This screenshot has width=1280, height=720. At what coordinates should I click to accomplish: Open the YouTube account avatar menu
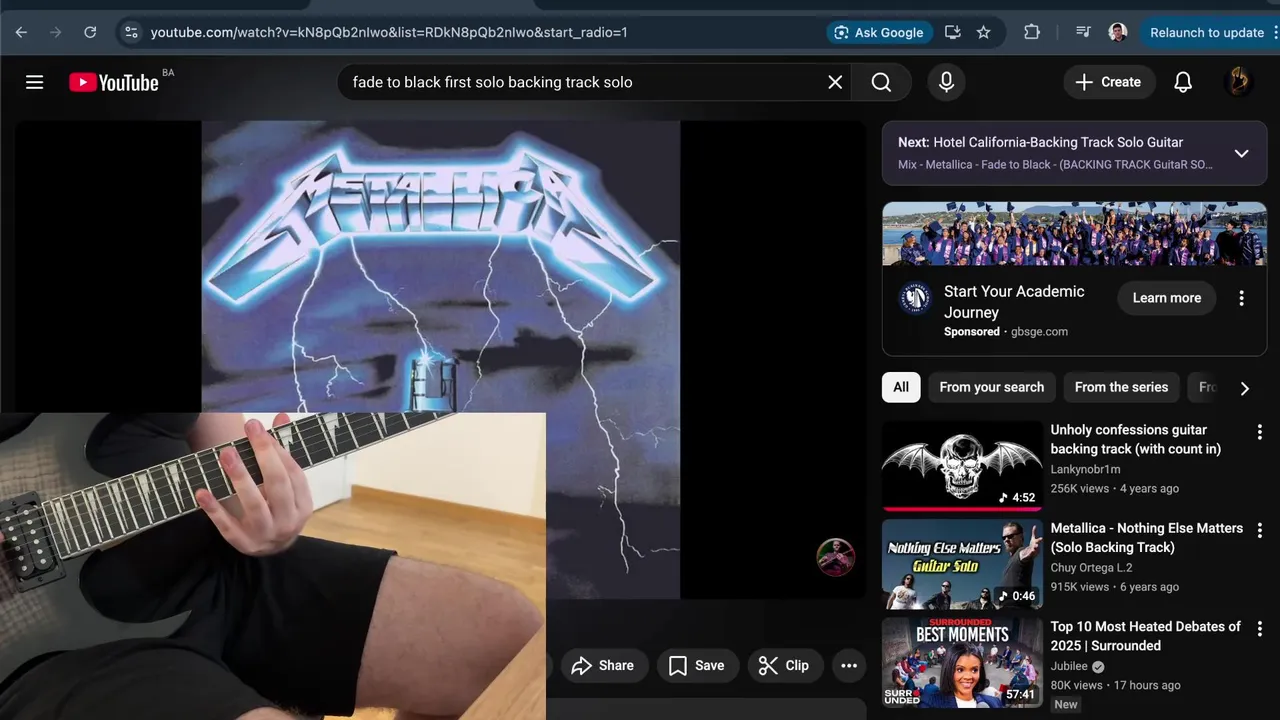pos(1239,82)
